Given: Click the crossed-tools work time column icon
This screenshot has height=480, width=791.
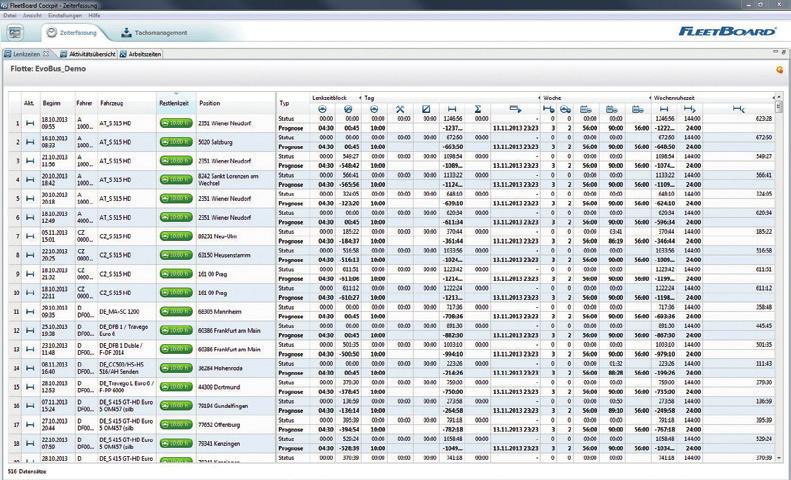Looking at the screenshot, I should pos(400,109).
